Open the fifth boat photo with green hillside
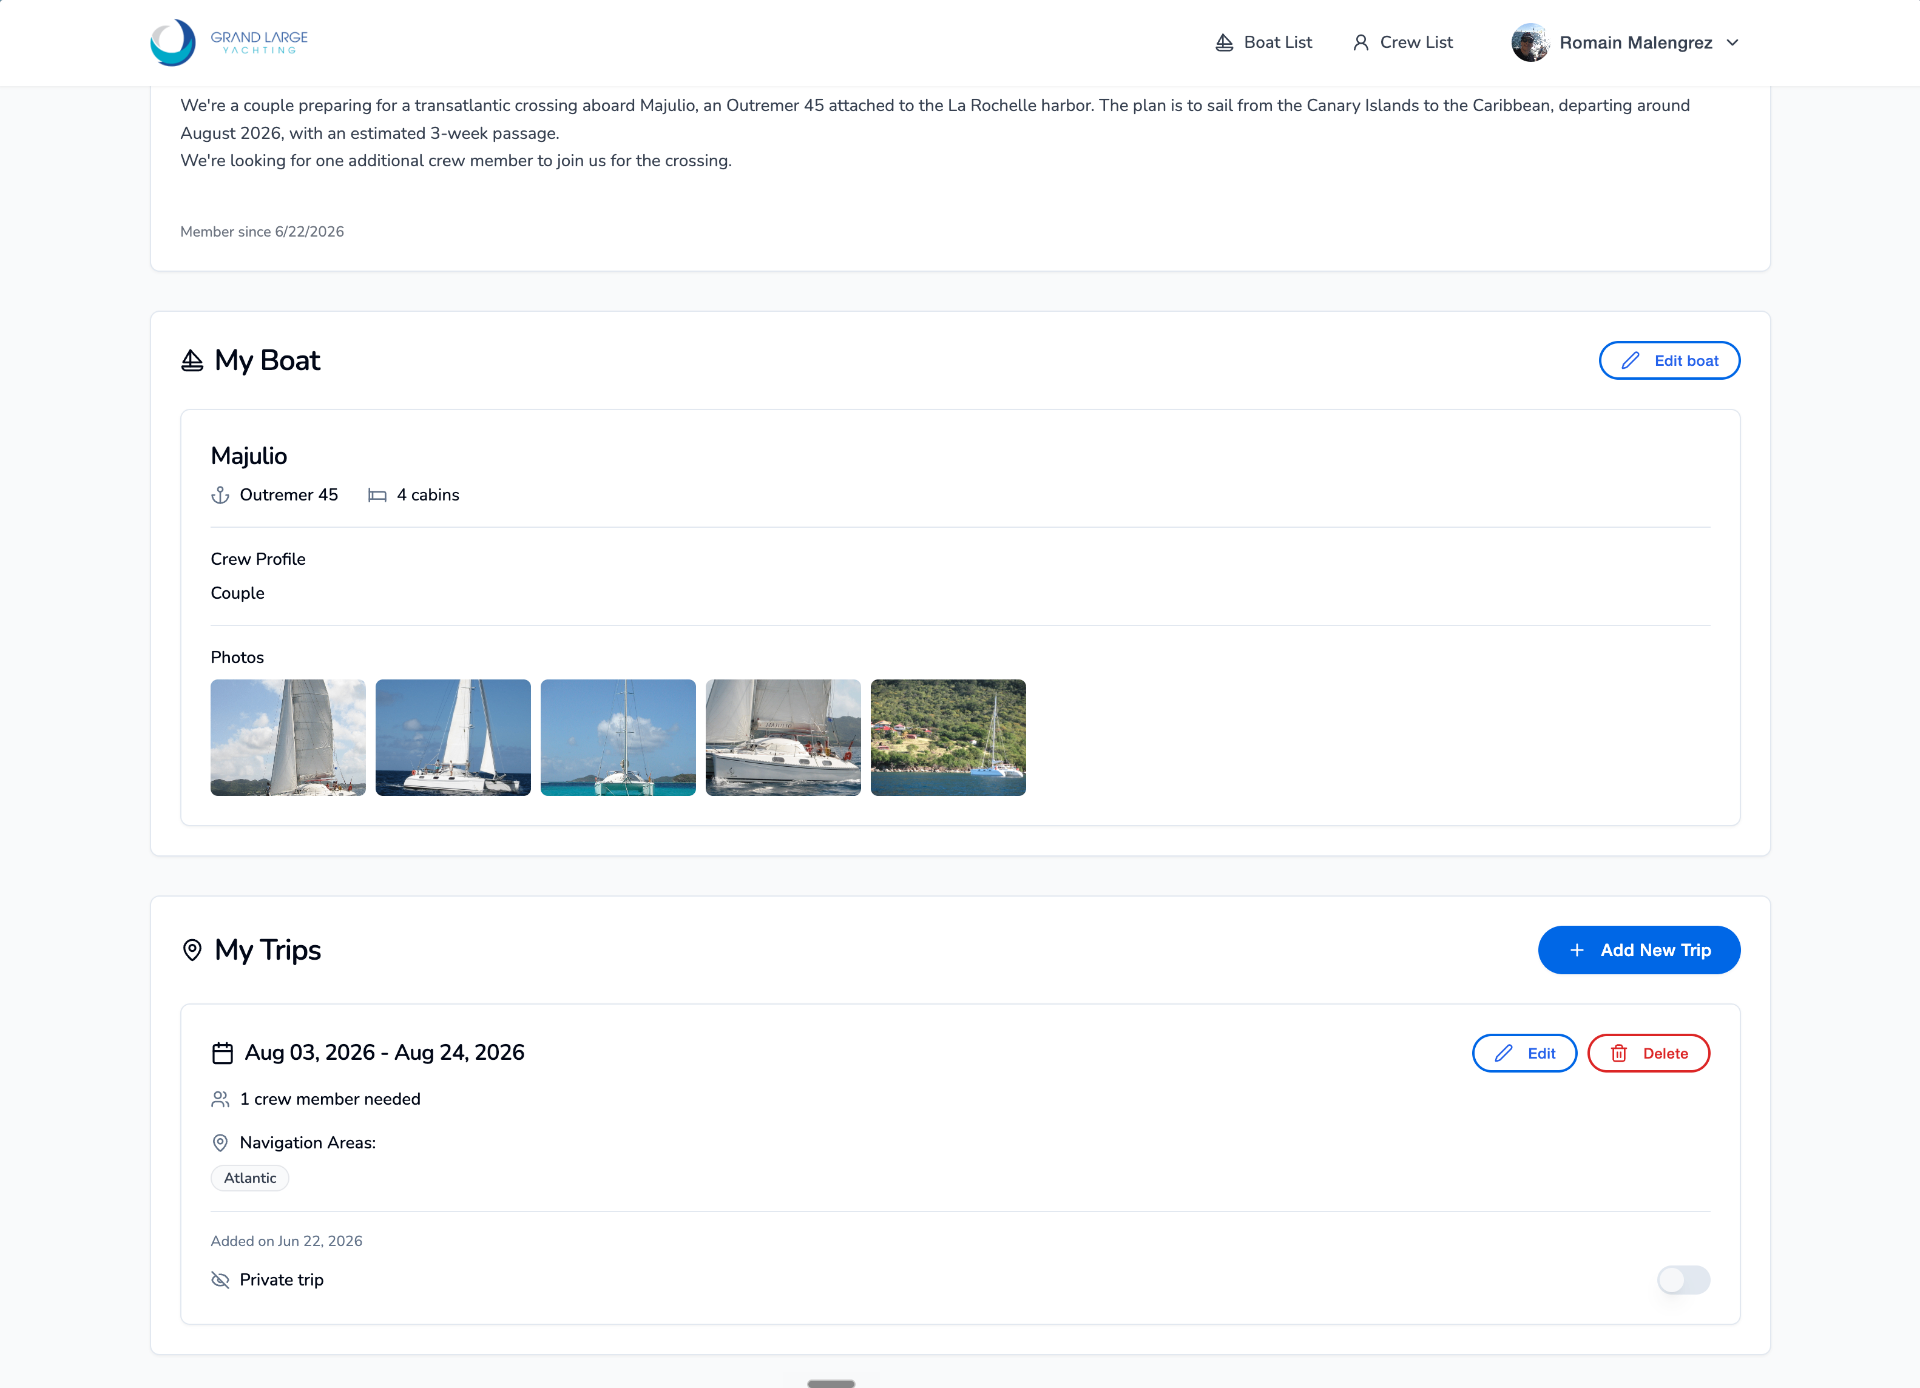Viewport: 1920px width, 1388px height. [948, 737]
